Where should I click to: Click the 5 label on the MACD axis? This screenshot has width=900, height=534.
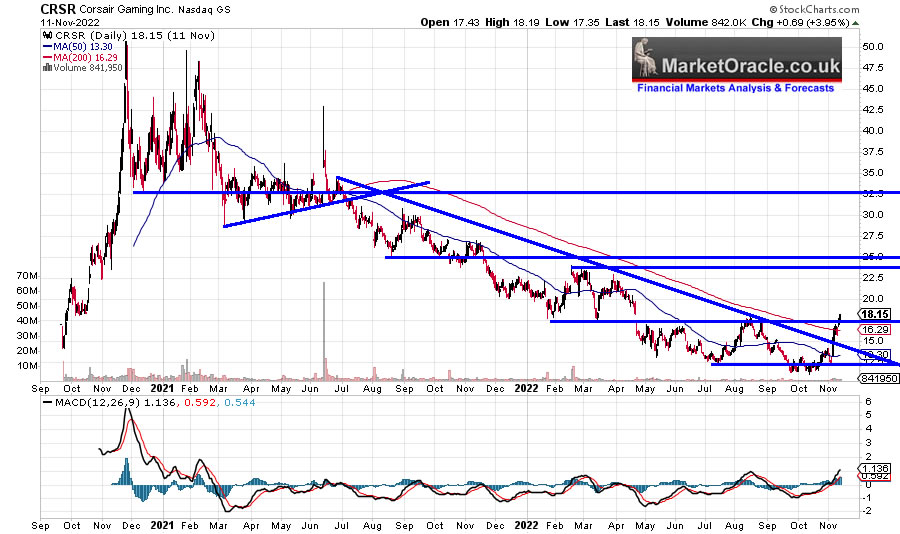coord(868,415)
